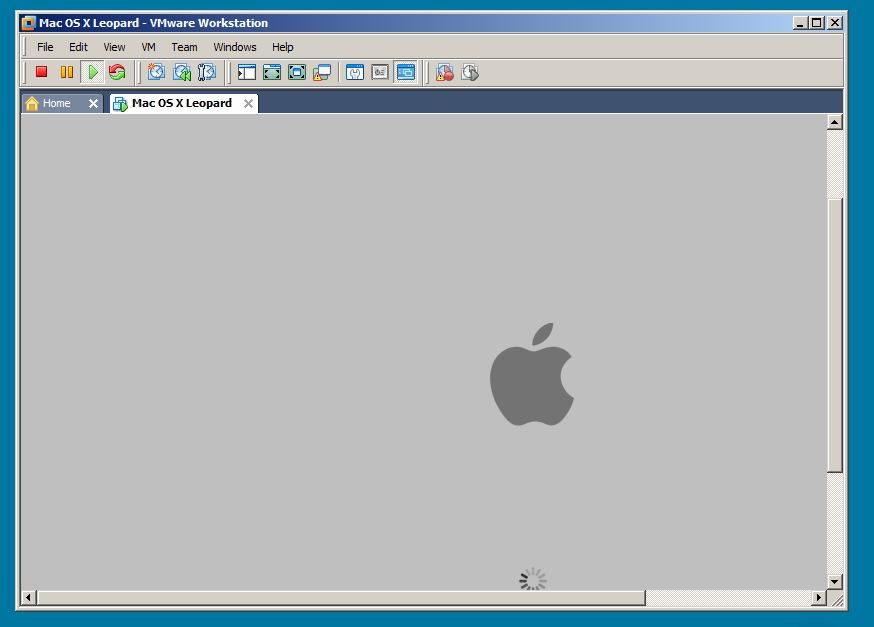Close the Home tab
The image size is (874, 627).
[93, 103]
